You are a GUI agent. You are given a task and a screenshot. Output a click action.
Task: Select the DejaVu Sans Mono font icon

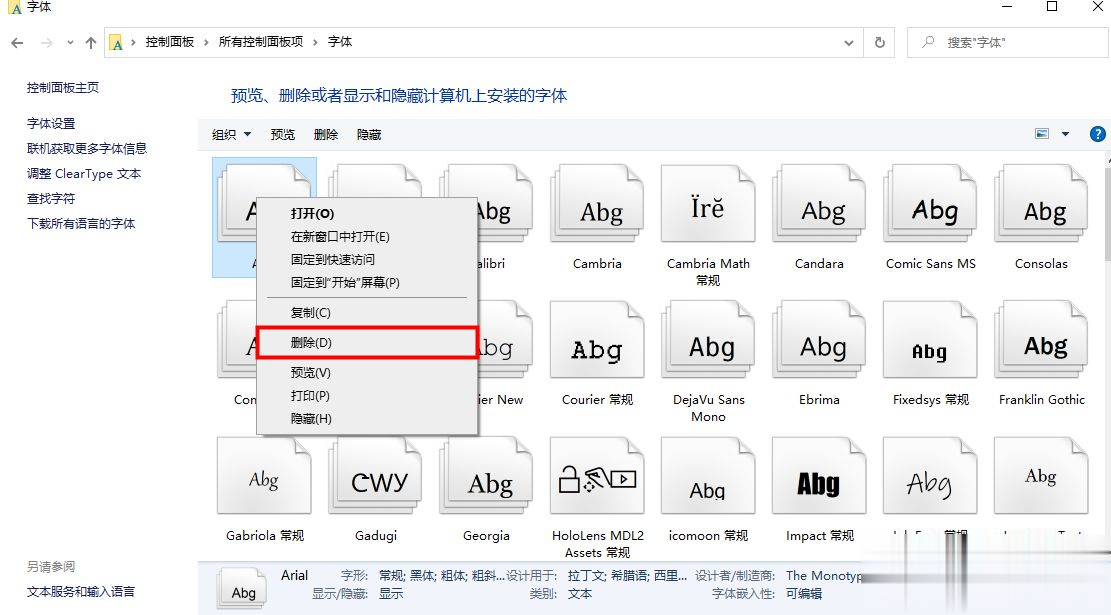708,340
